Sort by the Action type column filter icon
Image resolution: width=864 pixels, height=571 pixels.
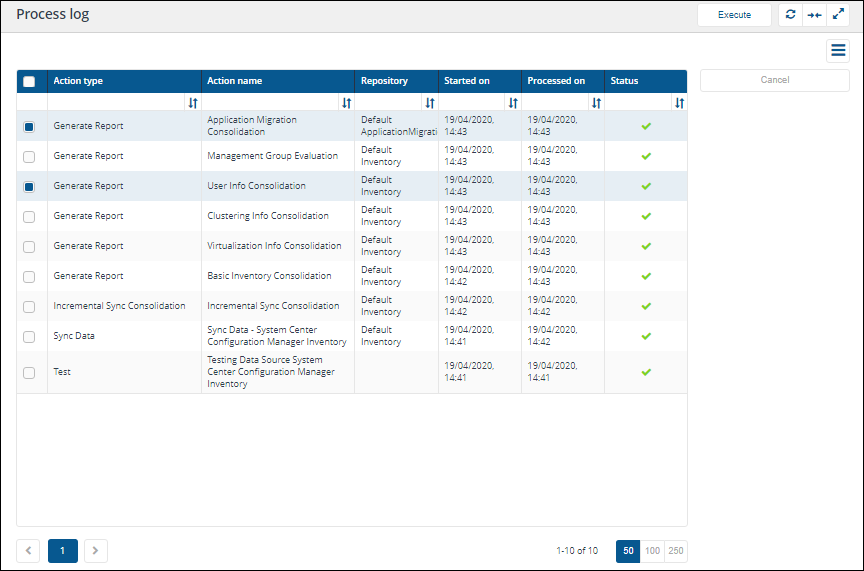tap(193, 103)
